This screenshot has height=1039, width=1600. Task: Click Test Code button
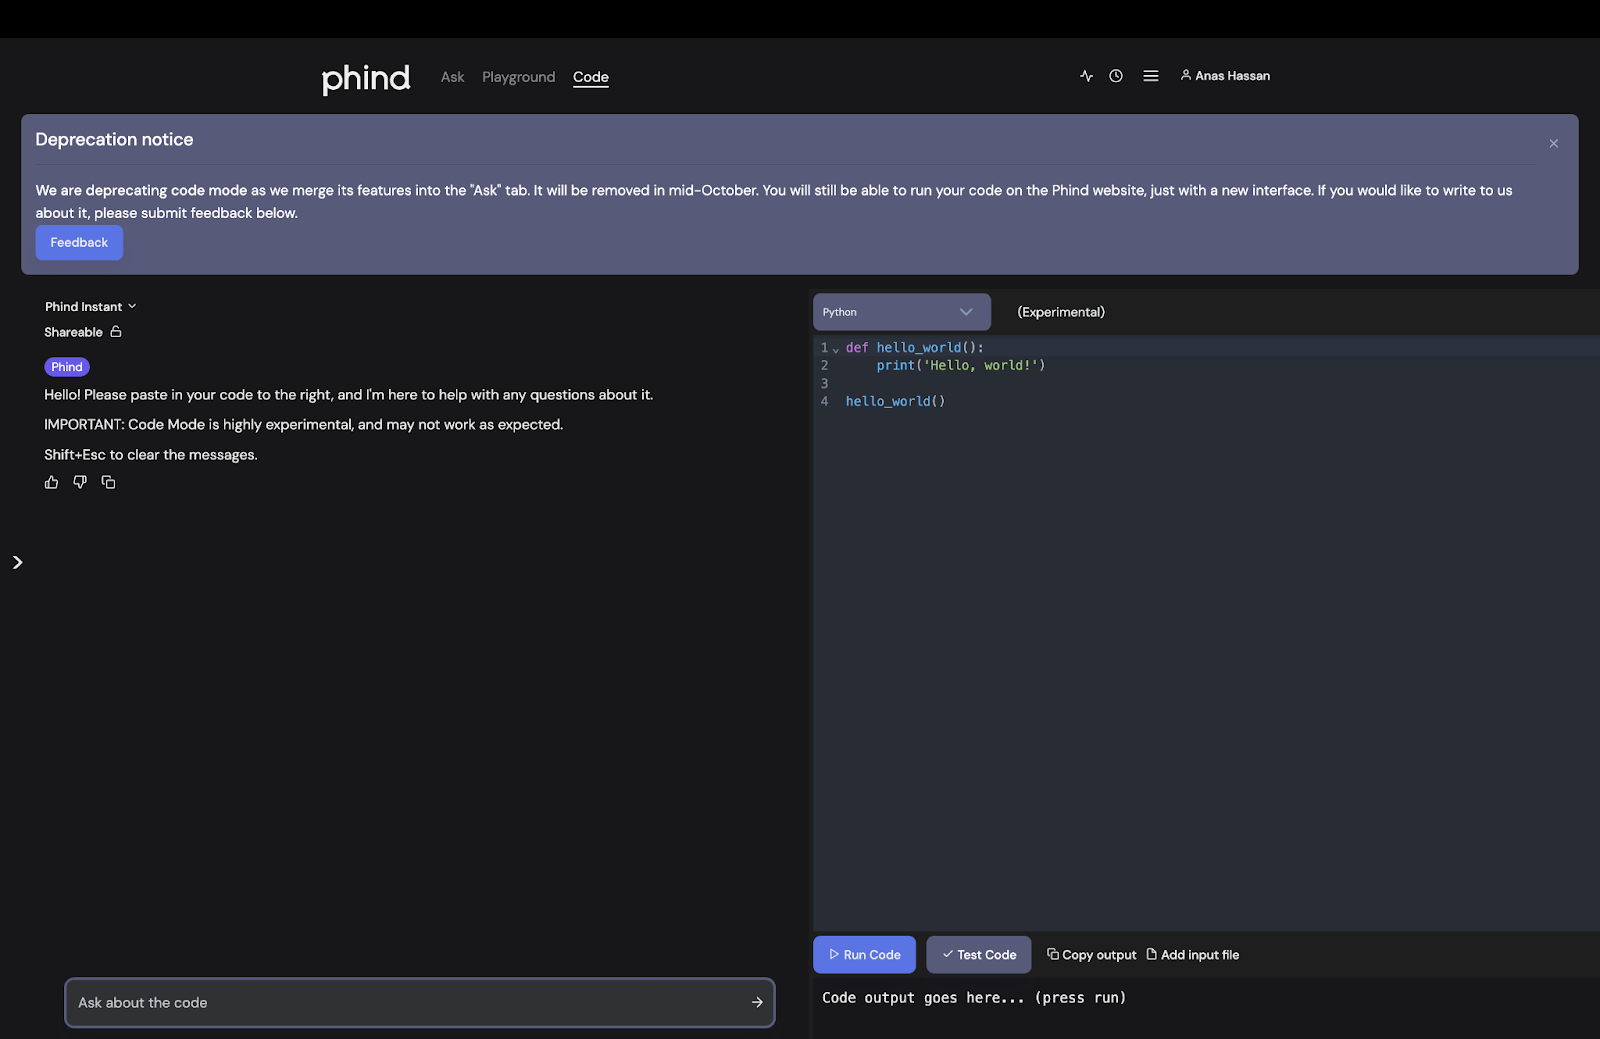click(x=978, y=955)
